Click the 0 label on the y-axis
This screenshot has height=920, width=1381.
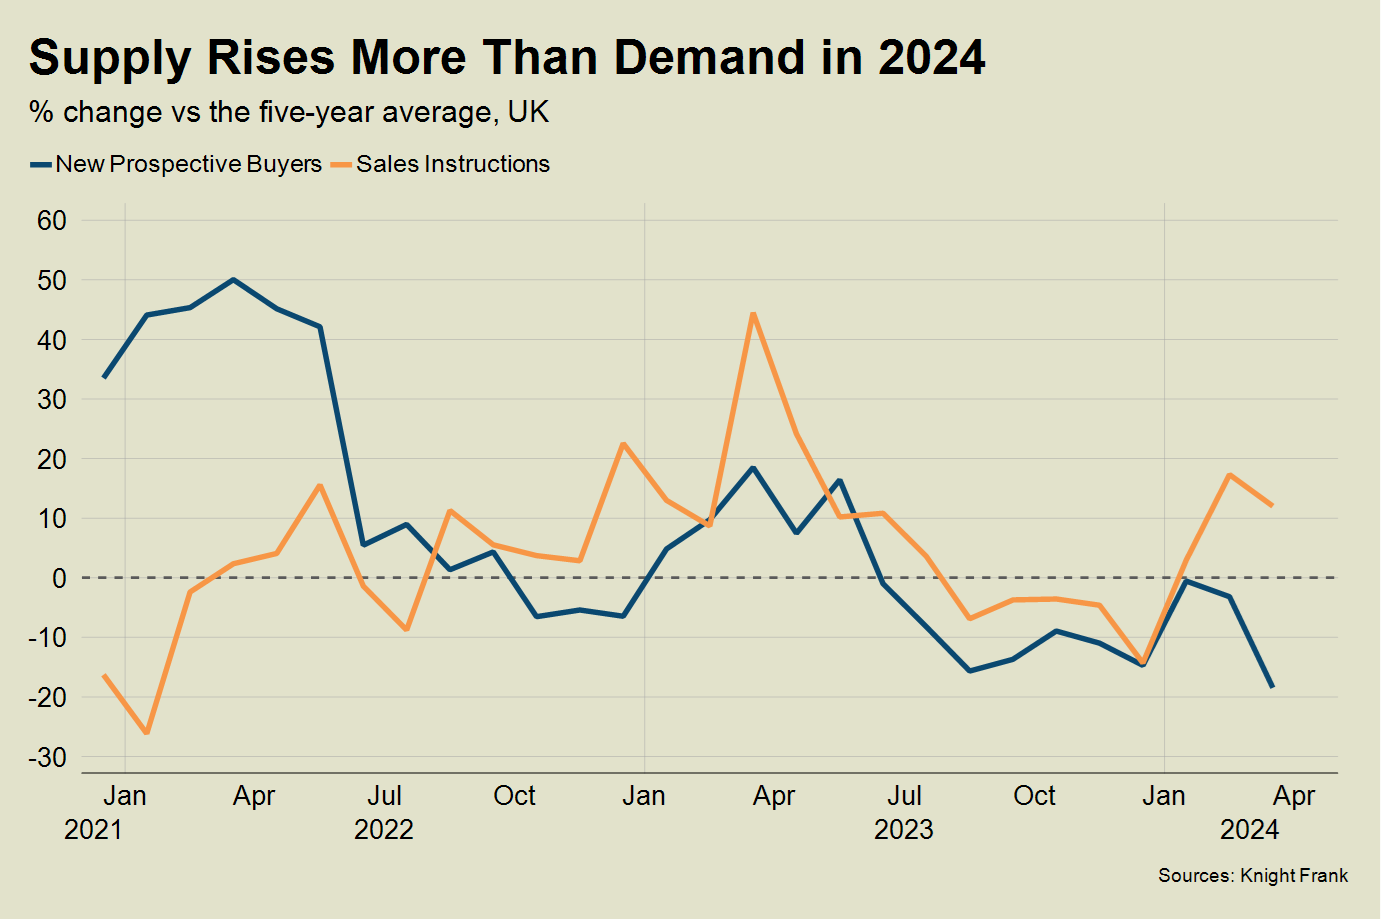(x=60, y=578)
